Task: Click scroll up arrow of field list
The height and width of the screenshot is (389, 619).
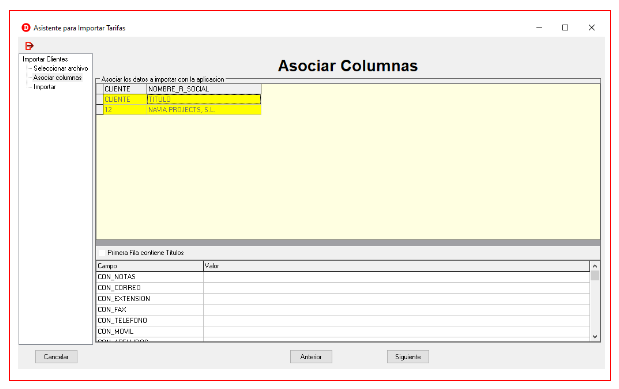Action: (x=595, y=266)
